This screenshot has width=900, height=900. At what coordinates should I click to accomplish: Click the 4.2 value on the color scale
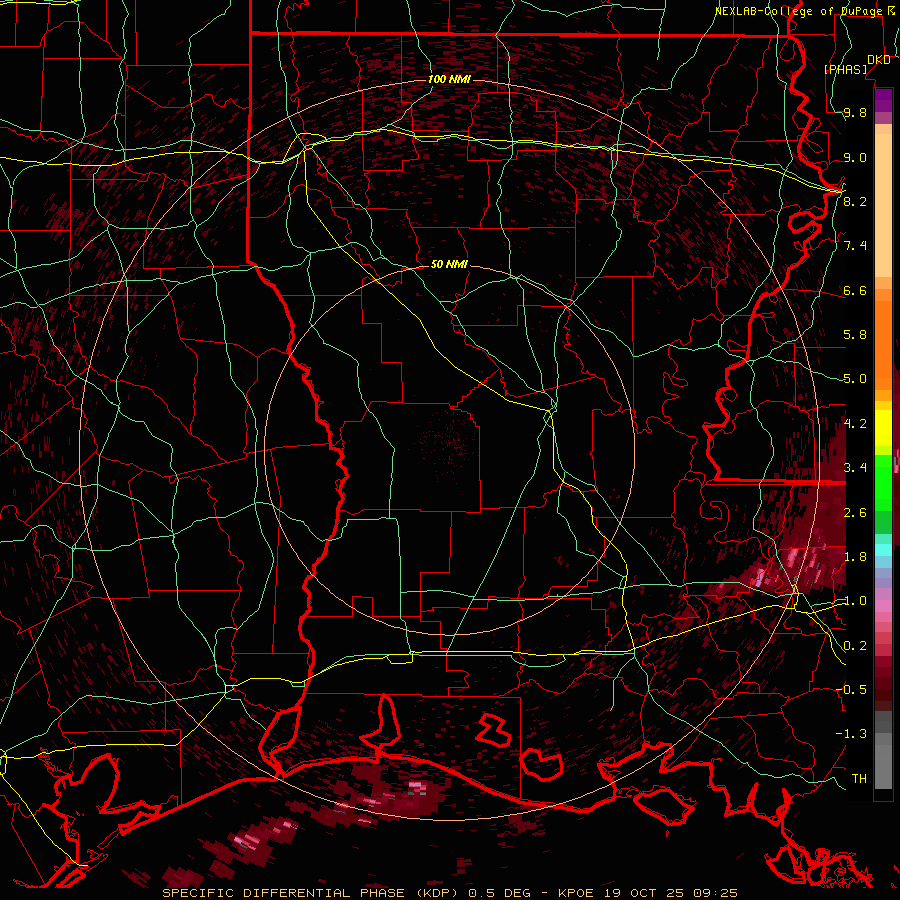click(855, 424)
